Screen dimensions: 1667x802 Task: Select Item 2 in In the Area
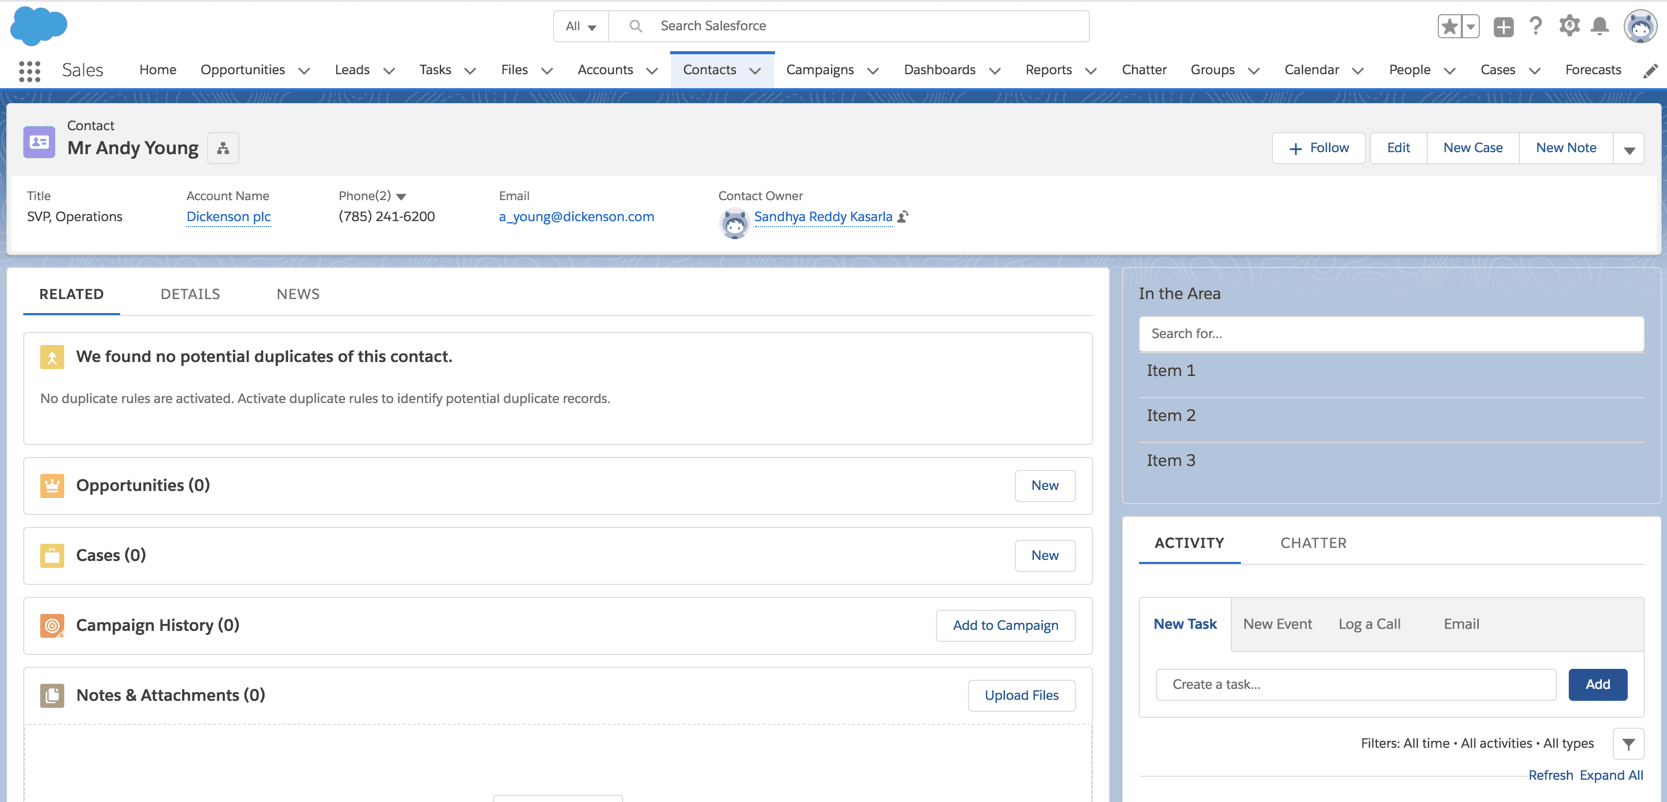[1391, 416]
